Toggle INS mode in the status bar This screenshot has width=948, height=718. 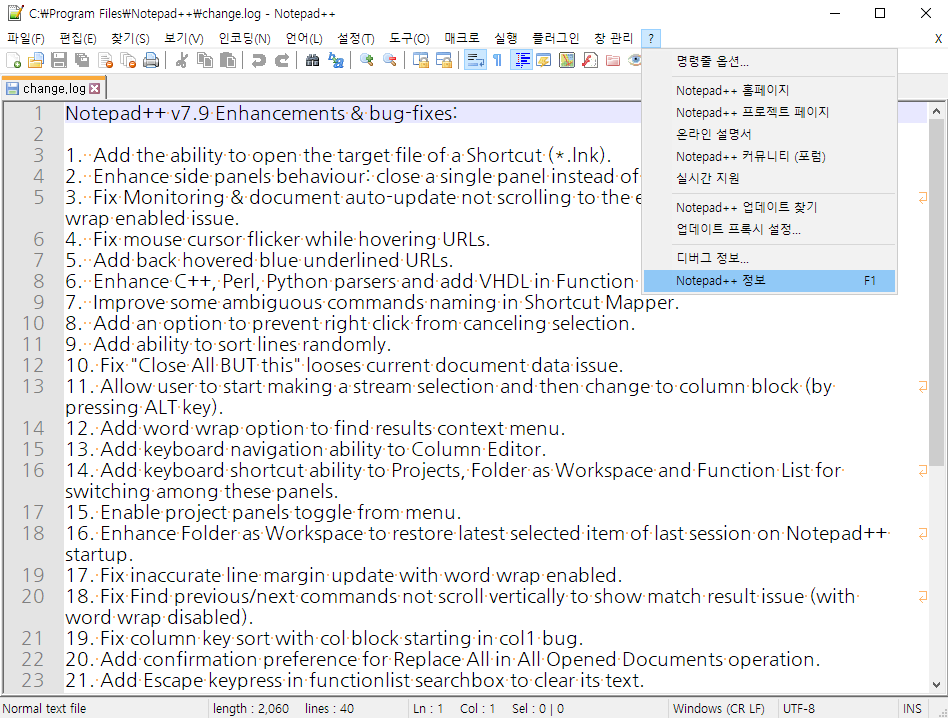[x=912, y=708]
